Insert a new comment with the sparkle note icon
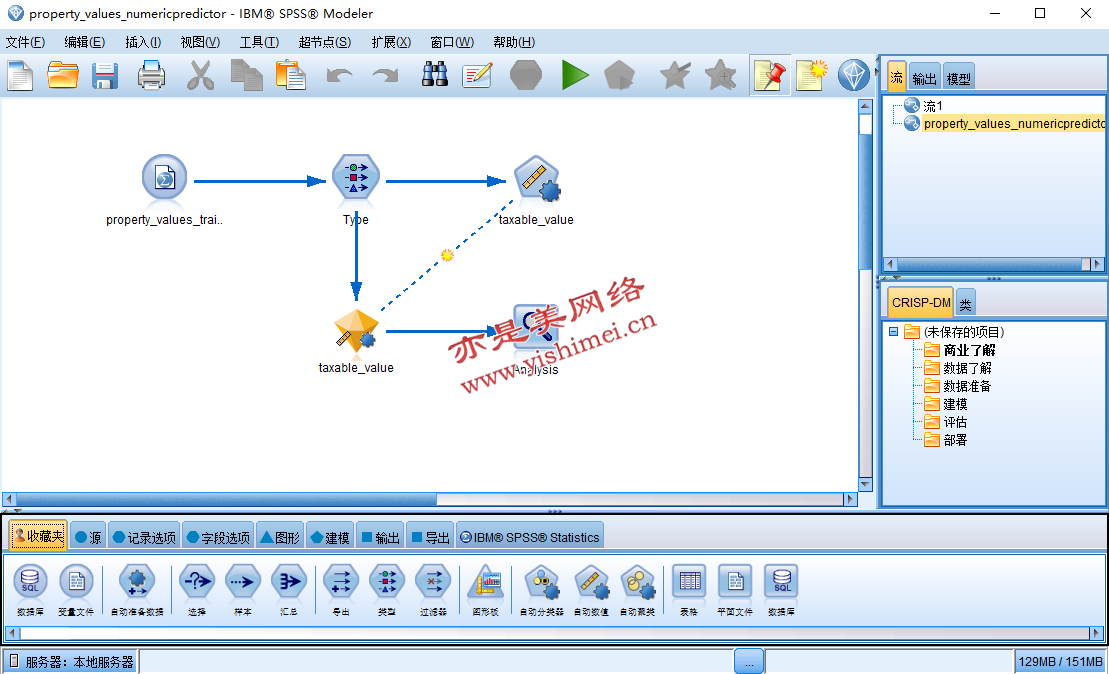Viewport: 1109px width, 674px height. coord(811,75)
